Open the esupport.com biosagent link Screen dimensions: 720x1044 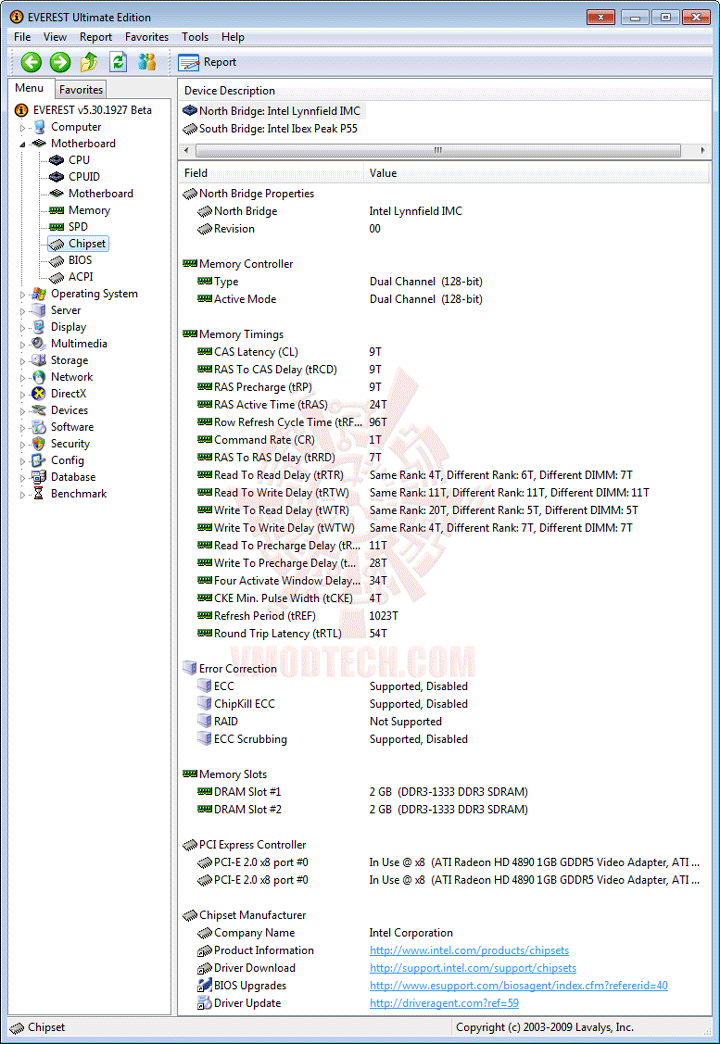(519, 985)
